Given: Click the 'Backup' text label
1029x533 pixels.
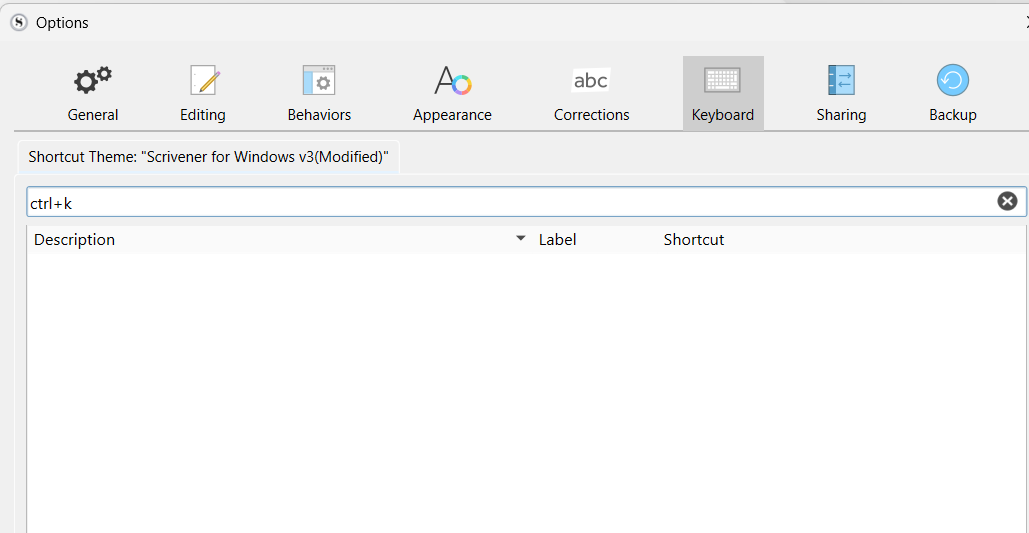Looking at the screenshot, I should [952, 115].
